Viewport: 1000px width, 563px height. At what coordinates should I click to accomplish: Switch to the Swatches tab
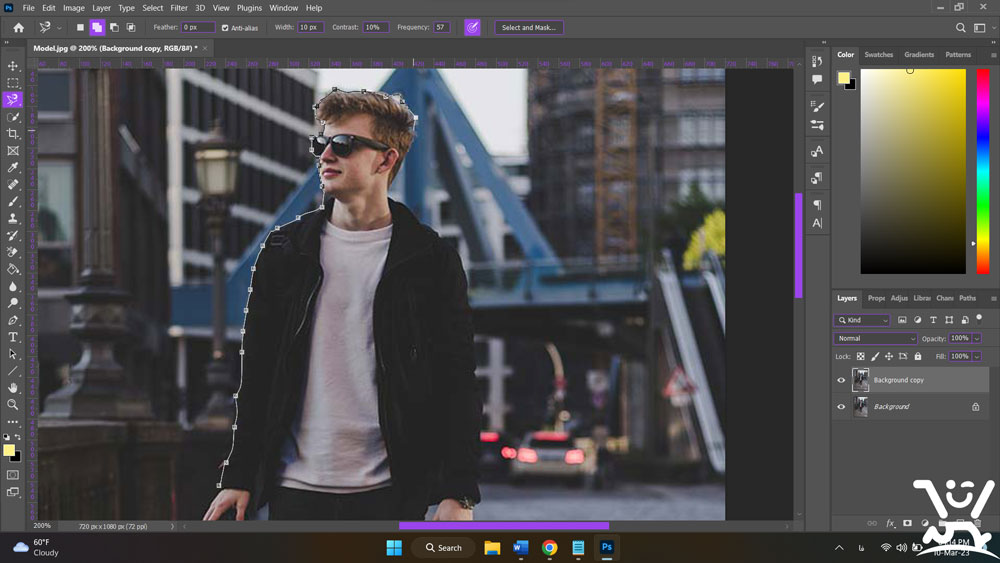(878, 55)
